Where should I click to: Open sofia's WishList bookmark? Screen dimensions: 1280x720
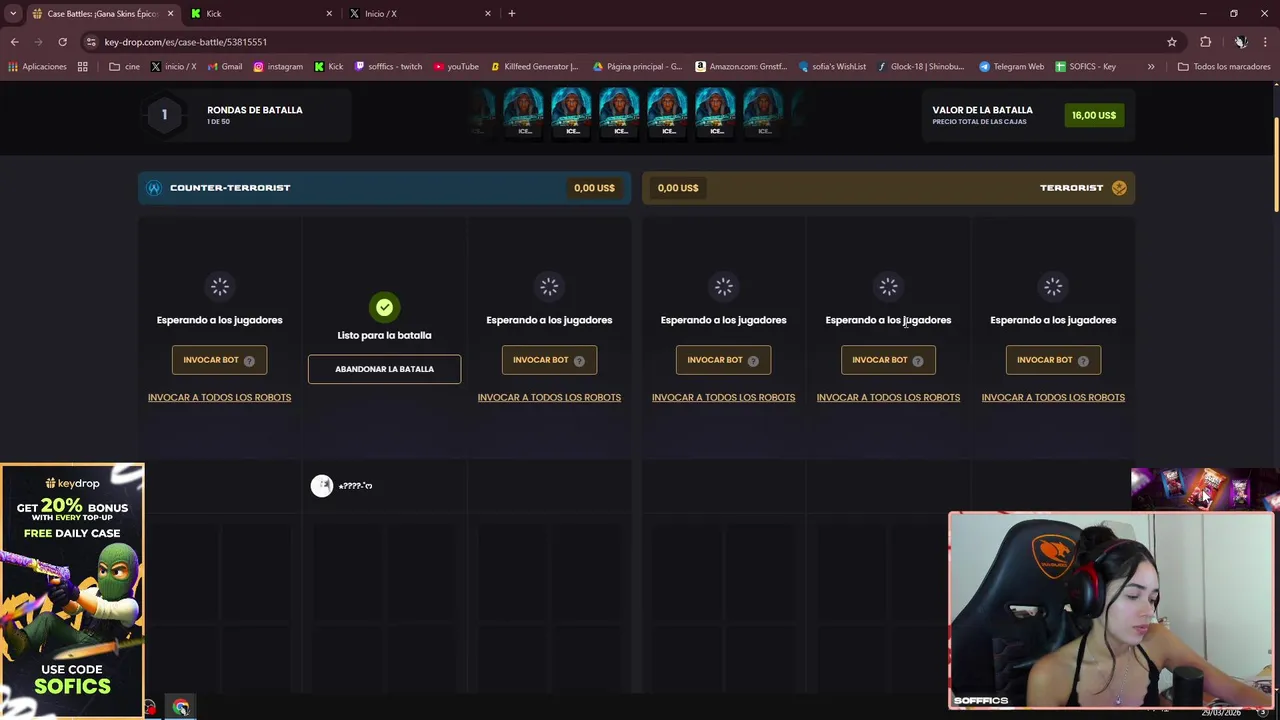[832, 67]
